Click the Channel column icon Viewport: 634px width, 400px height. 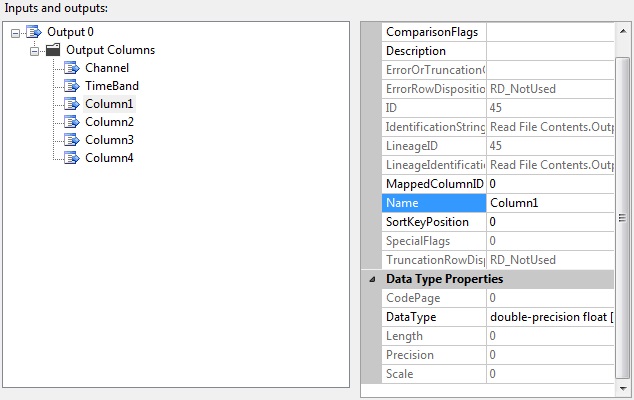coord(71,68)
